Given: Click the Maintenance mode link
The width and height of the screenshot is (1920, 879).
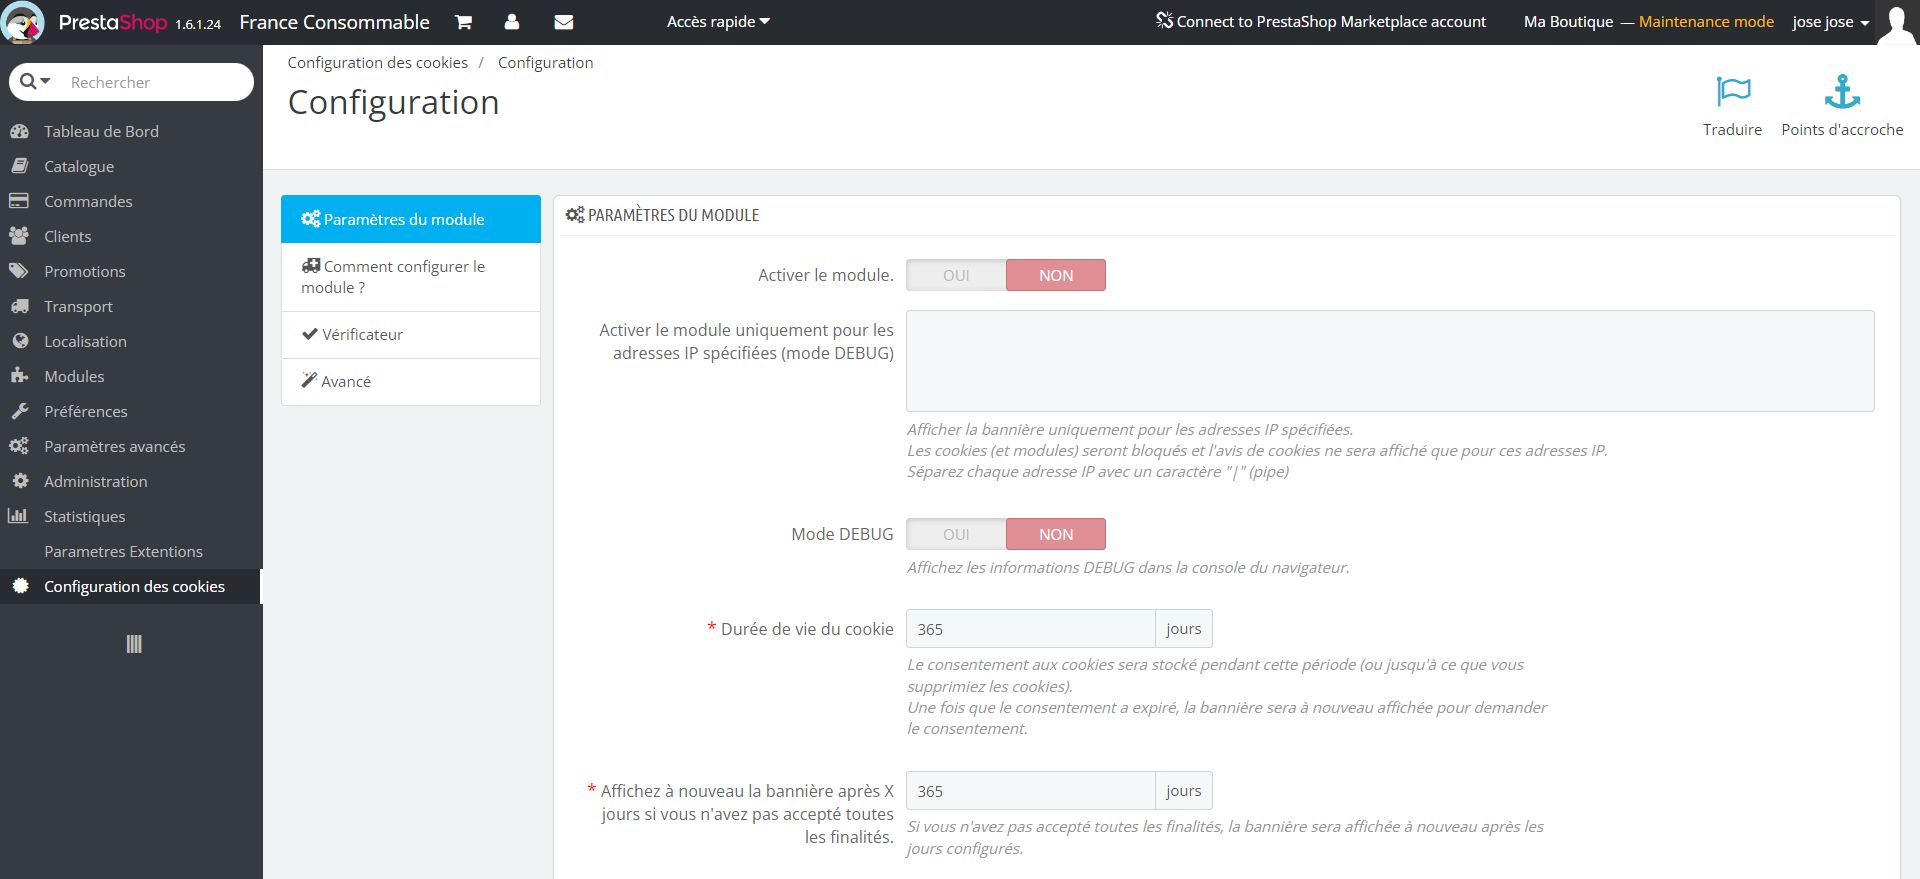Looking at the screenshot, I should [x=1706, y=22].
